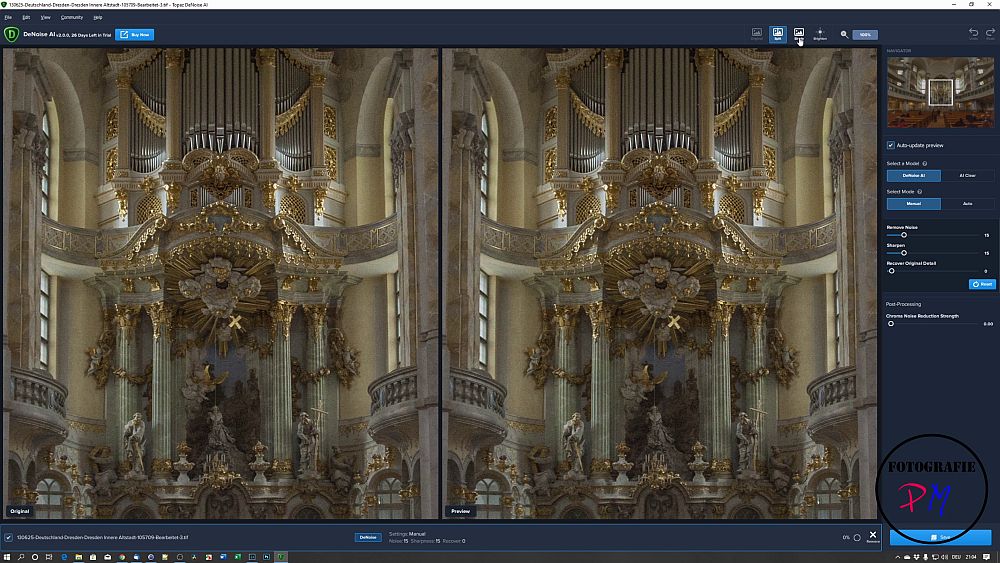Show hidden system tray icons
This screenshot has width=1000, height=563.
coord(898,557)
